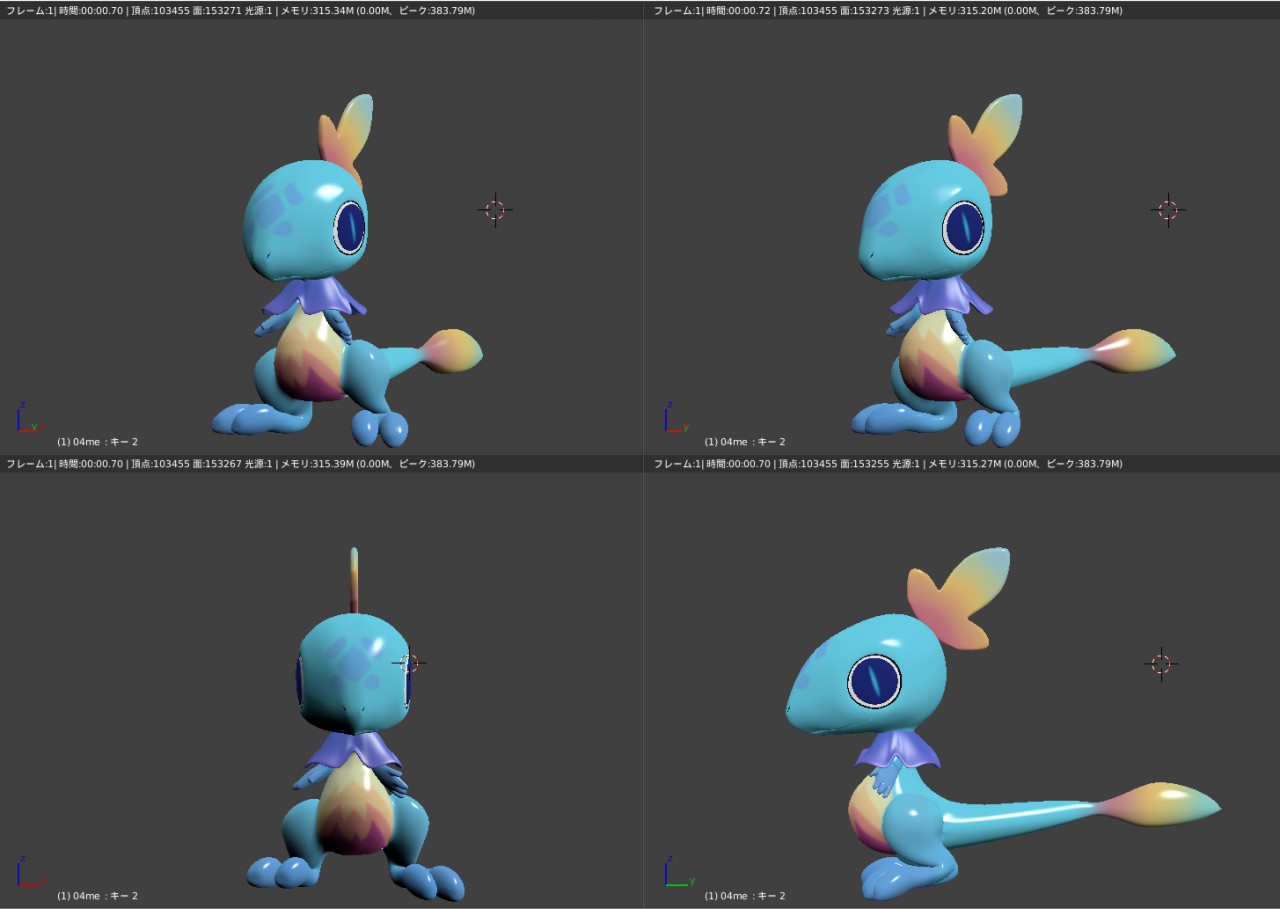Click the 3D cursor in the 面:153273 viewport
Image resolution: width=1280 pixels, height=909 pixels.
pos(1168,209)
